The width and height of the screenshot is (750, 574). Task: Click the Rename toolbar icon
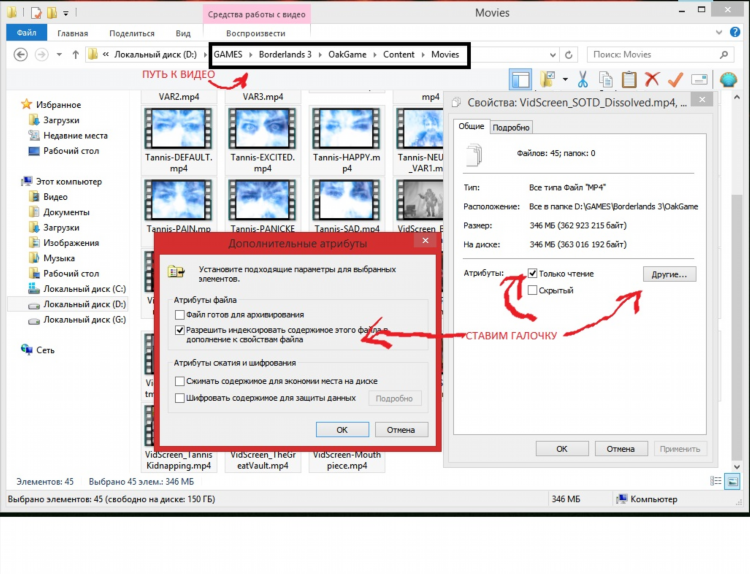coord(699,79)
